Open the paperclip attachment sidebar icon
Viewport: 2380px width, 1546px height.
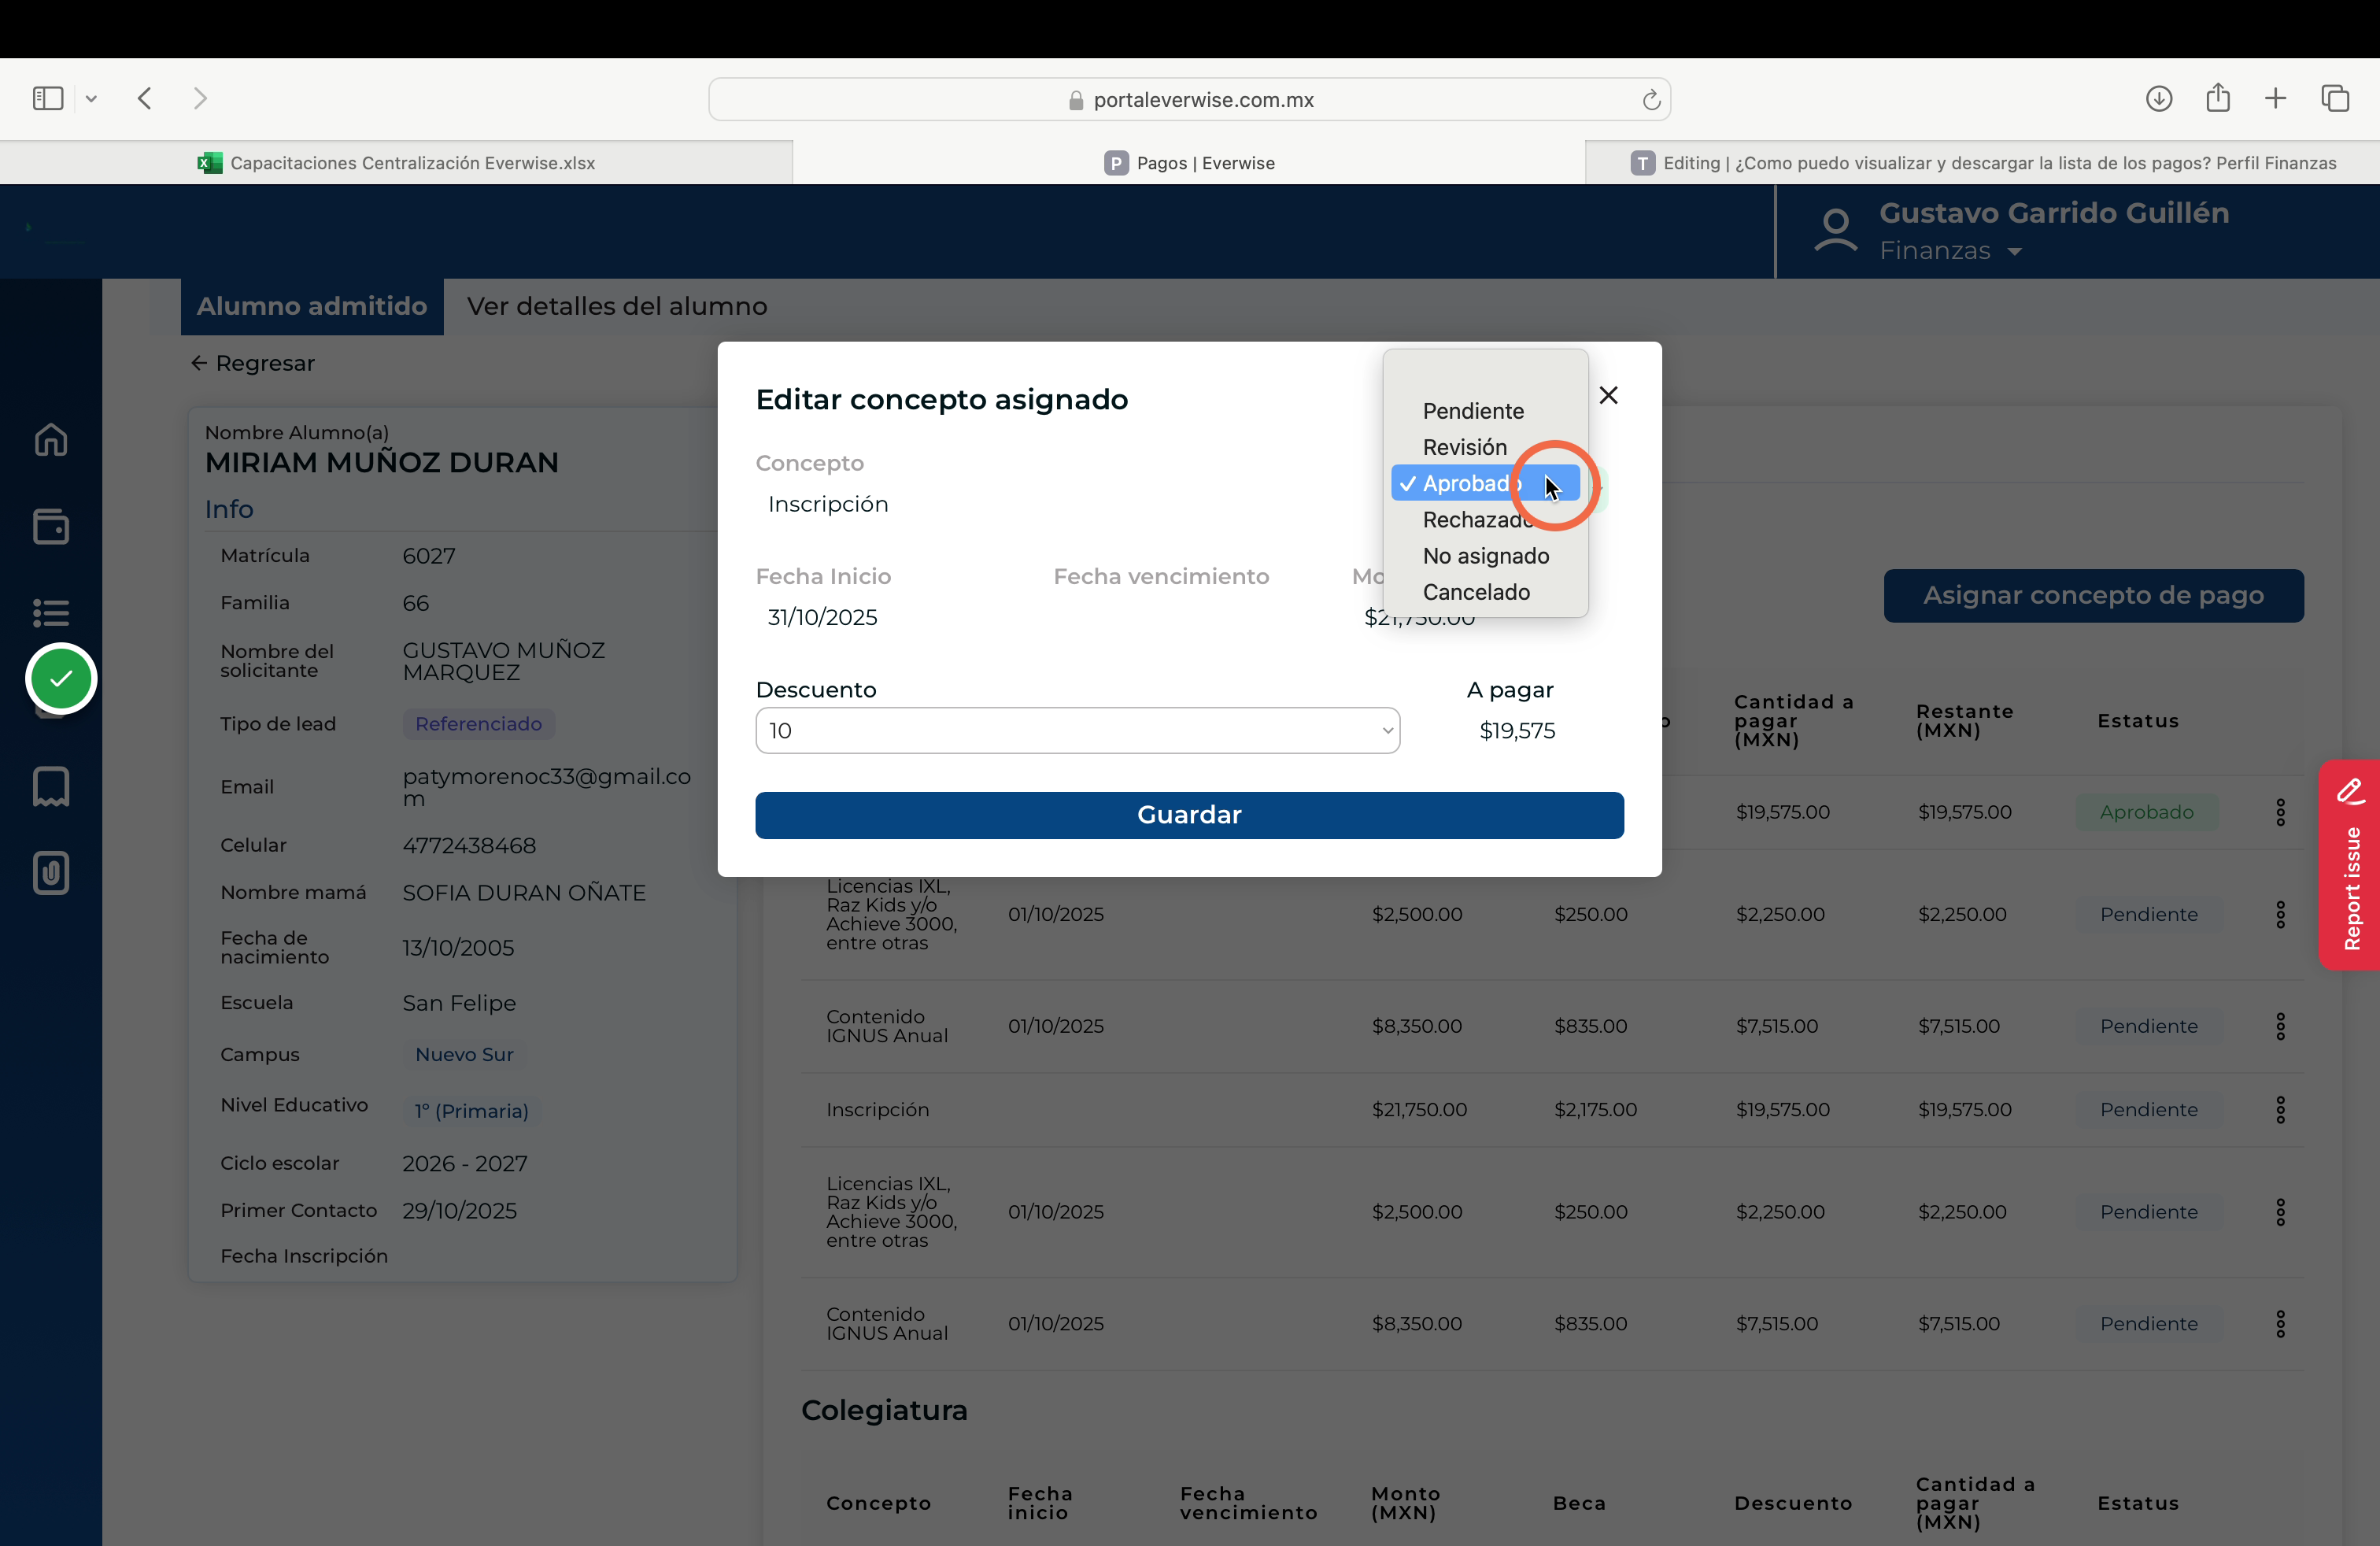pos(51,872)
